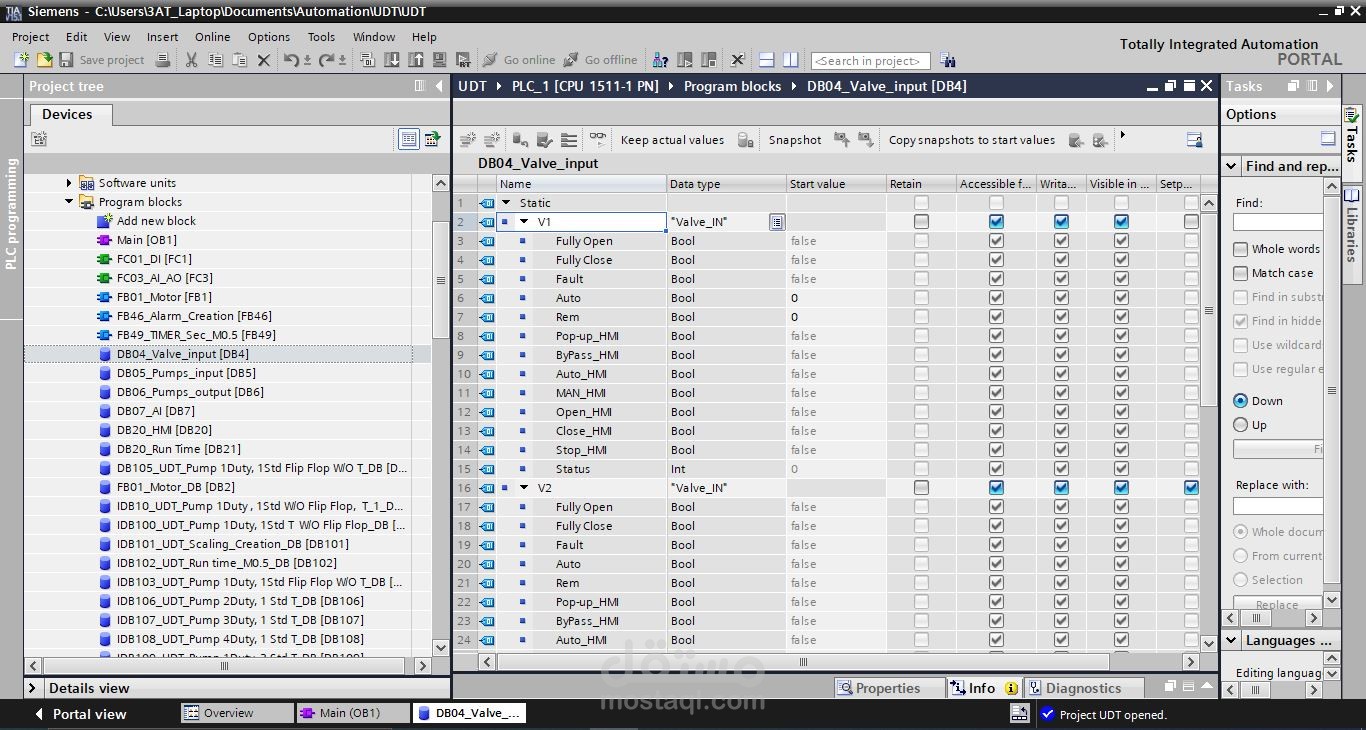Click Split editor space horizontally icon
The height and width of the screenshot is (730, 1366).
(767, 60)
